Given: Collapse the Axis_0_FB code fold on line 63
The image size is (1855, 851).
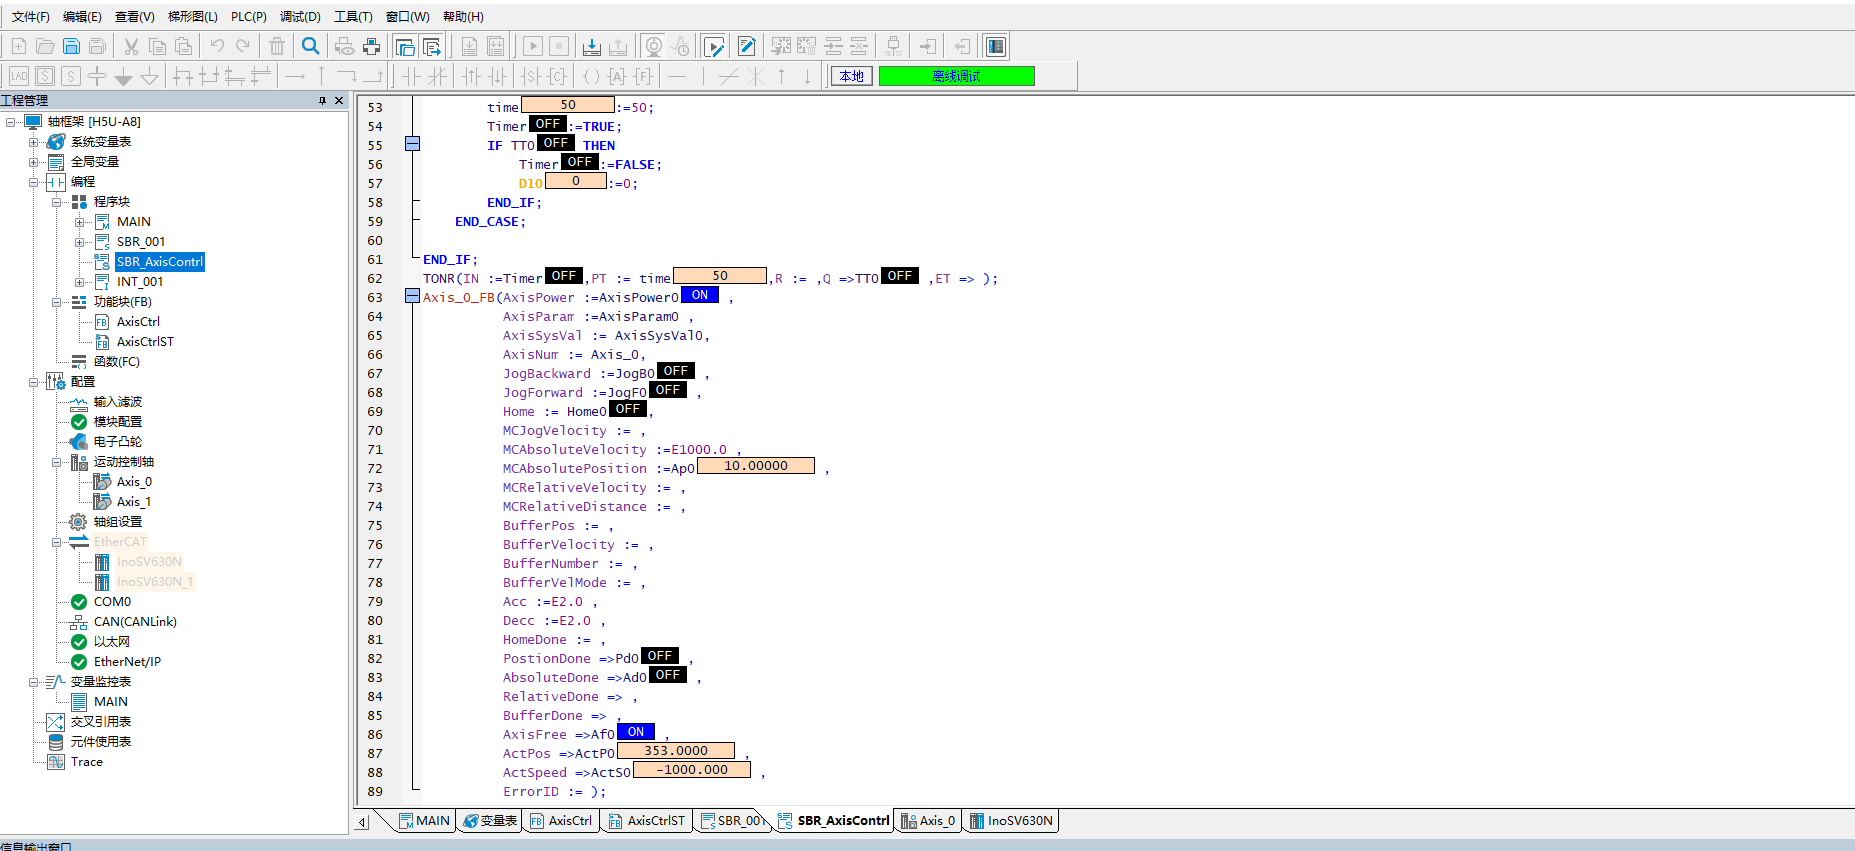Looking at the screenshot, I should point(412,296).
